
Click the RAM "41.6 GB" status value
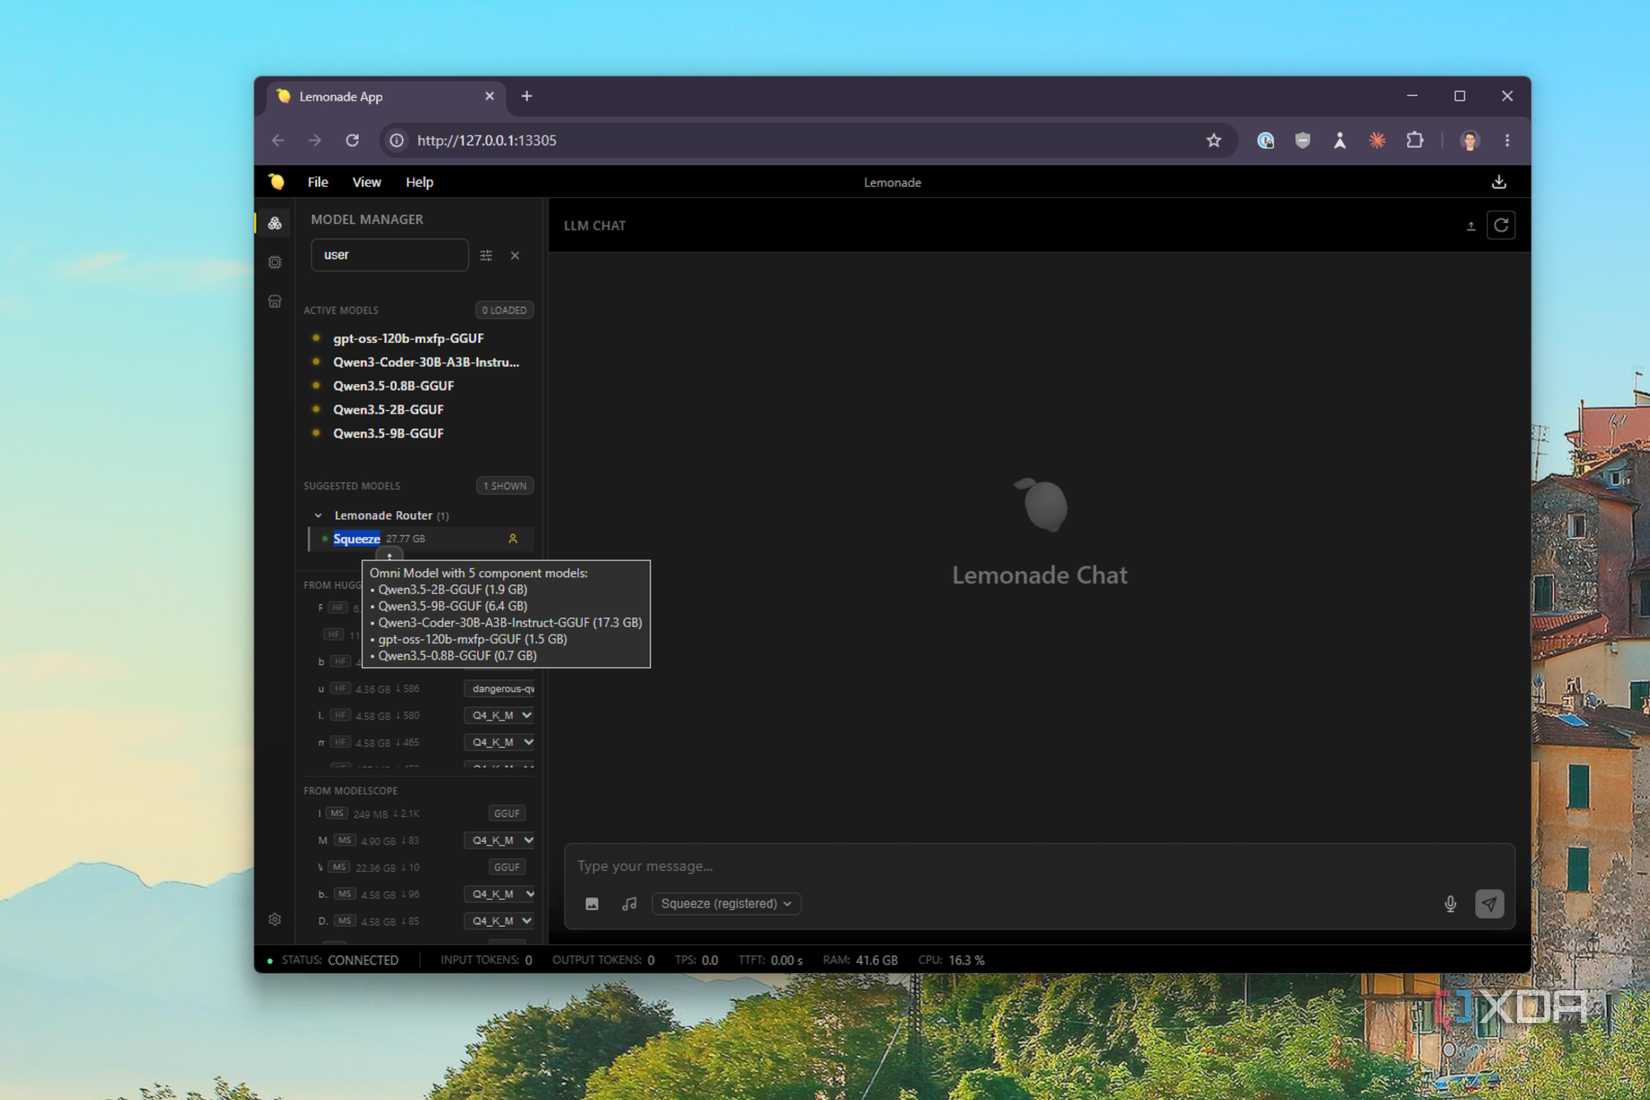876,960
